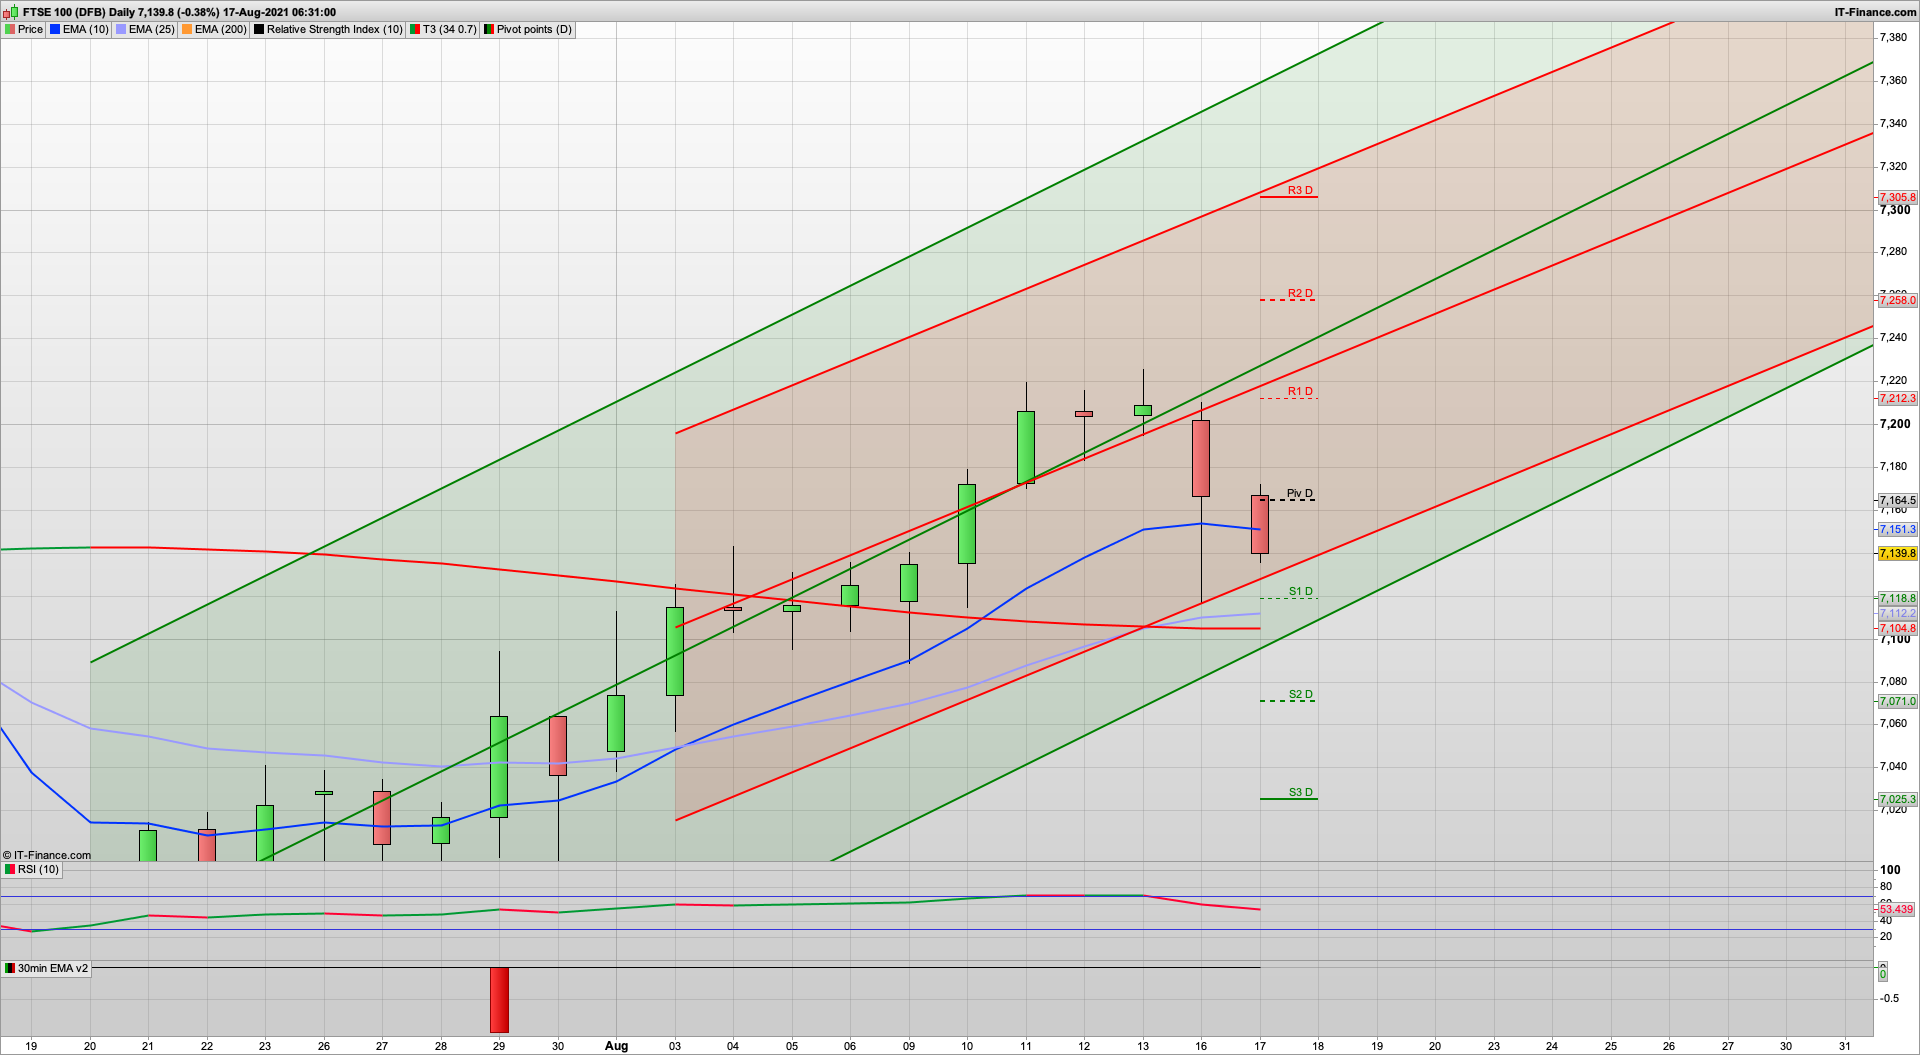The height and width of the screenshot is (1055, 1920).
Task: Click the blue 7,151.3 EMA price tag
Action: pyautogui.click(x=1897, y=530)
